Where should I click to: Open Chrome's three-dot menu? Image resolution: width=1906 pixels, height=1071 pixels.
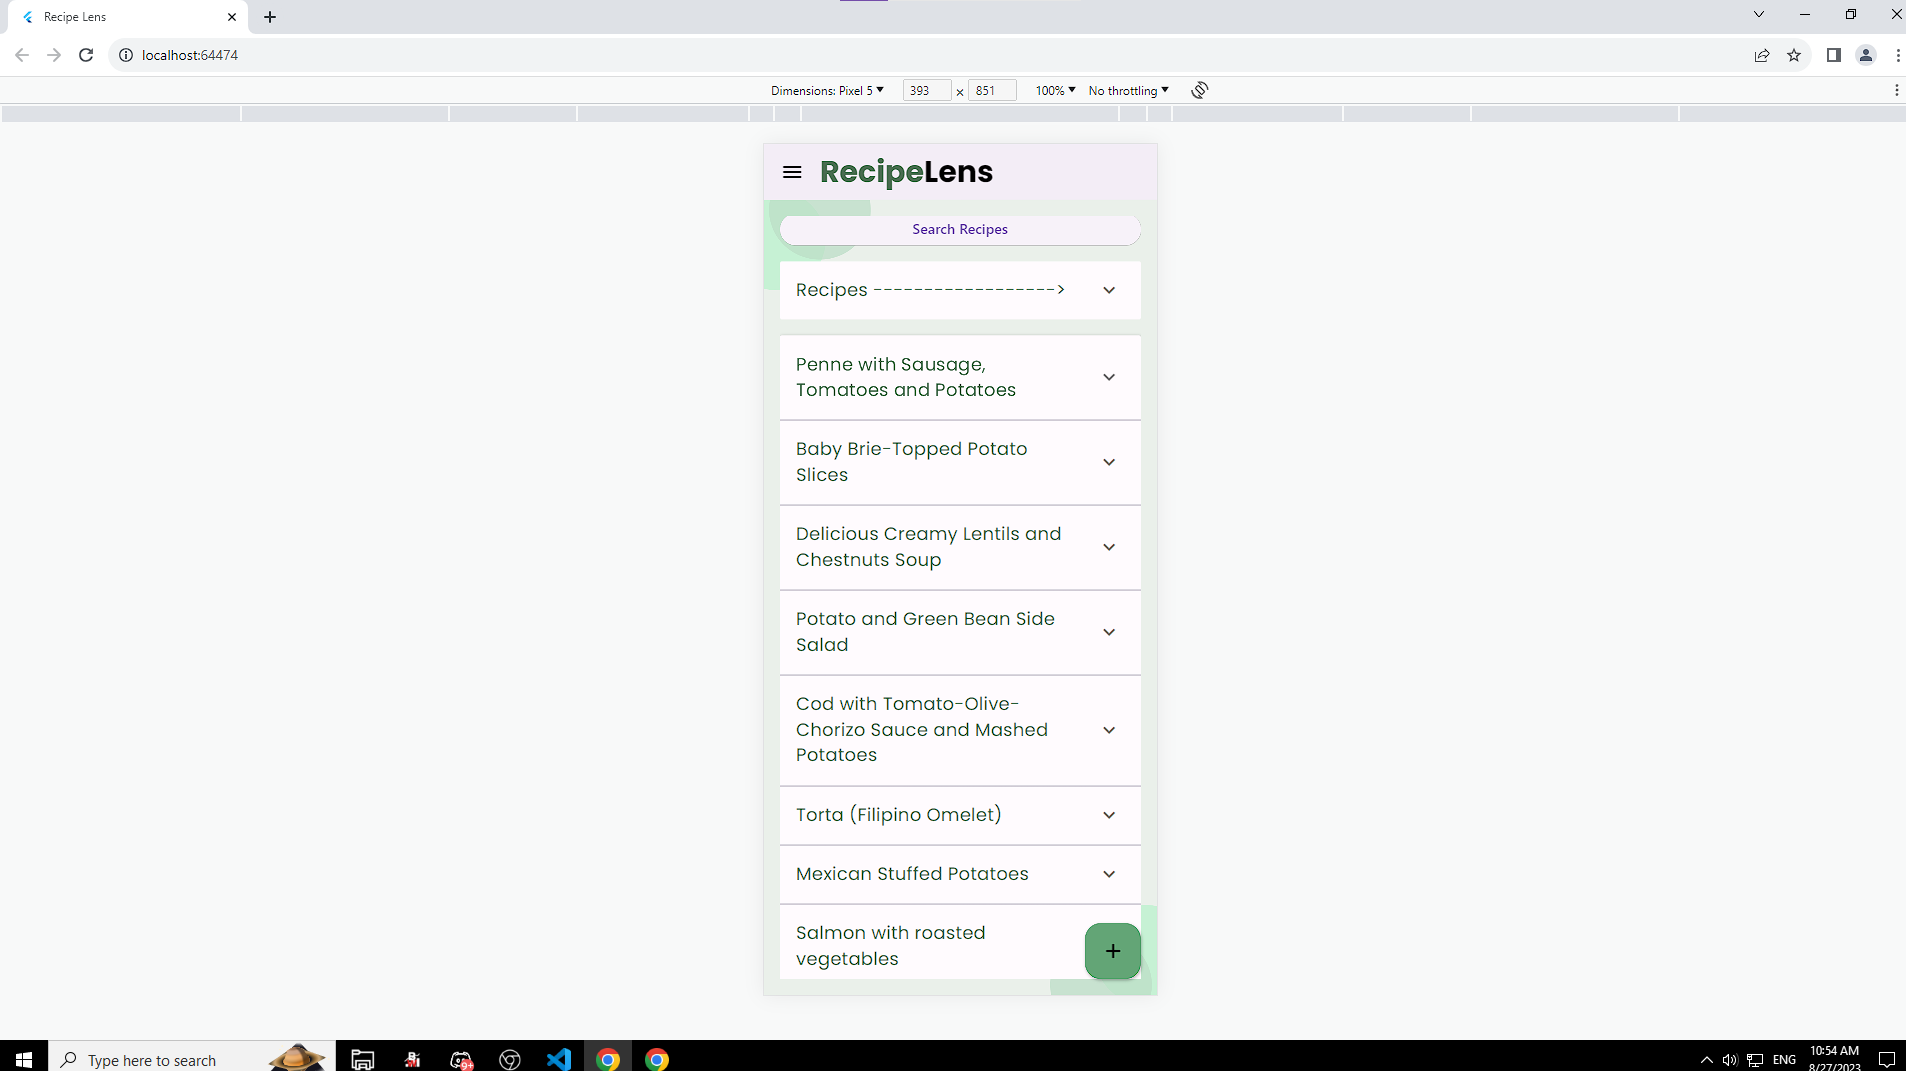pos(1897,55)
